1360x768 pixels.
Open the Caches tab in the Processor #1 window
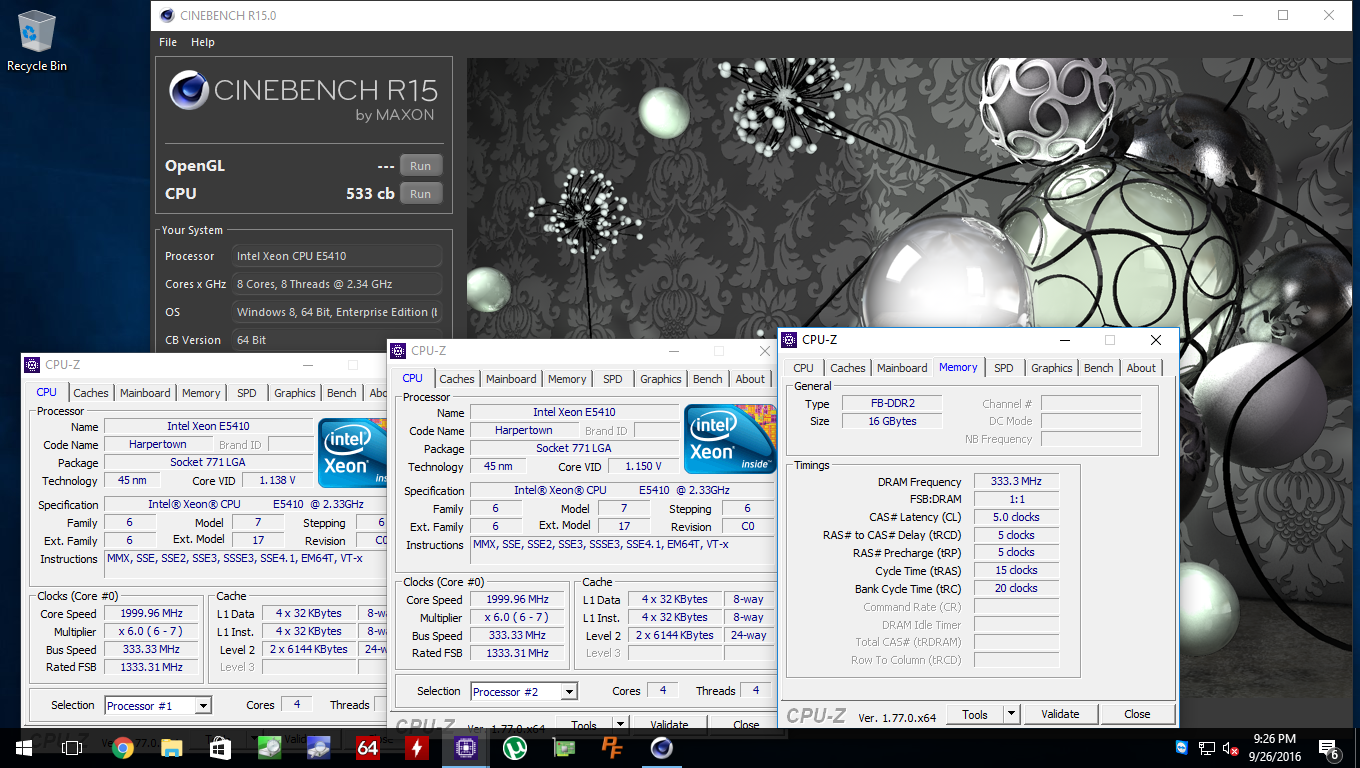(x=91, y=393)
